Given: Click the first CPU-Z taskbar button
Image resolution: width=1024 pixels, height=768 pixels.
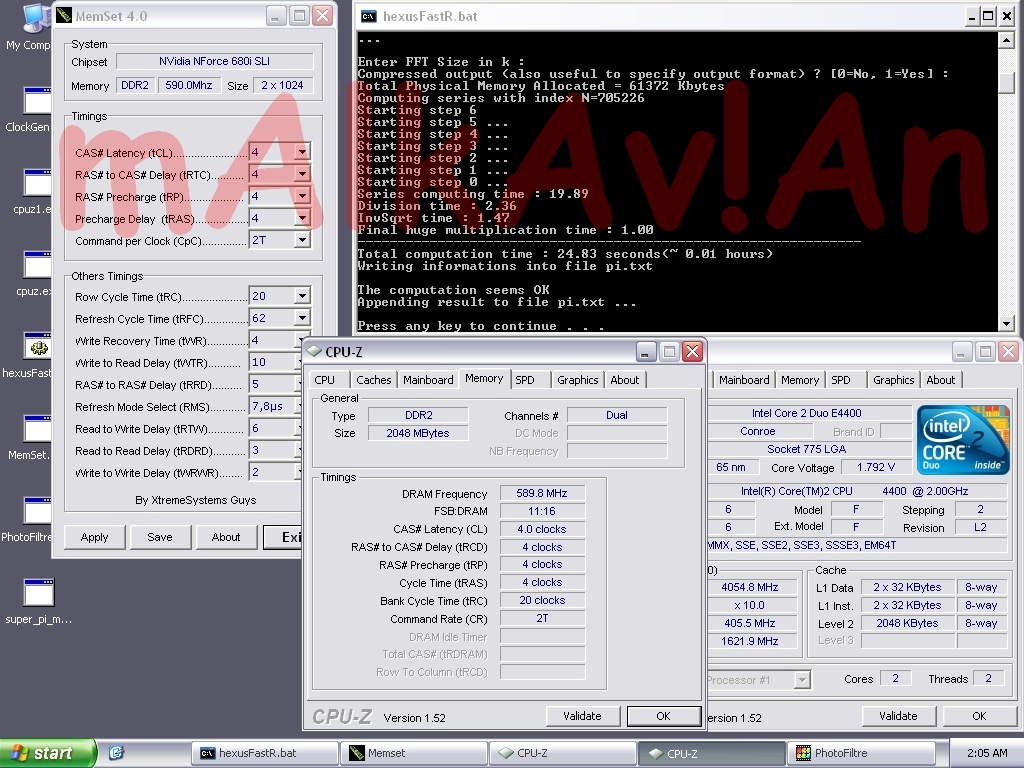Looking at the screenshot, I should [563, 753].
